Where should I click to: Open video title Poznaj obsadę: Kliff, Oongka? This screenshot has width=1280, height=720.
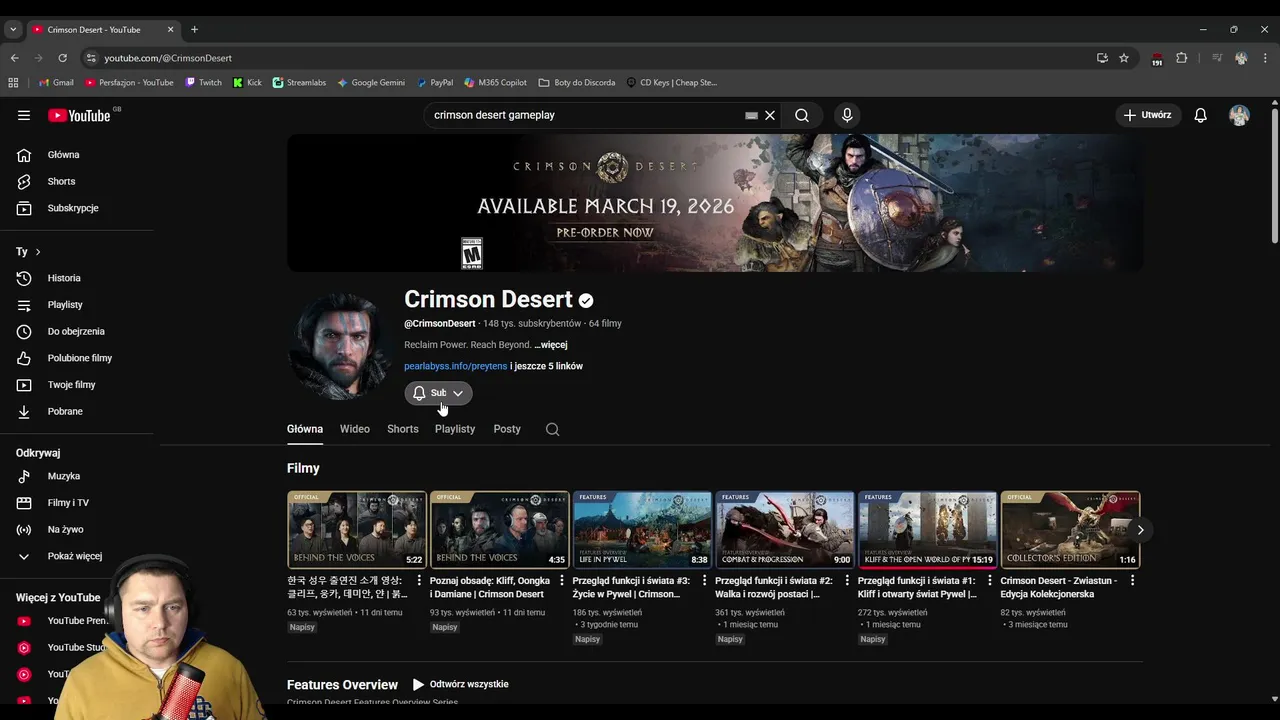[x=490, y=587]
